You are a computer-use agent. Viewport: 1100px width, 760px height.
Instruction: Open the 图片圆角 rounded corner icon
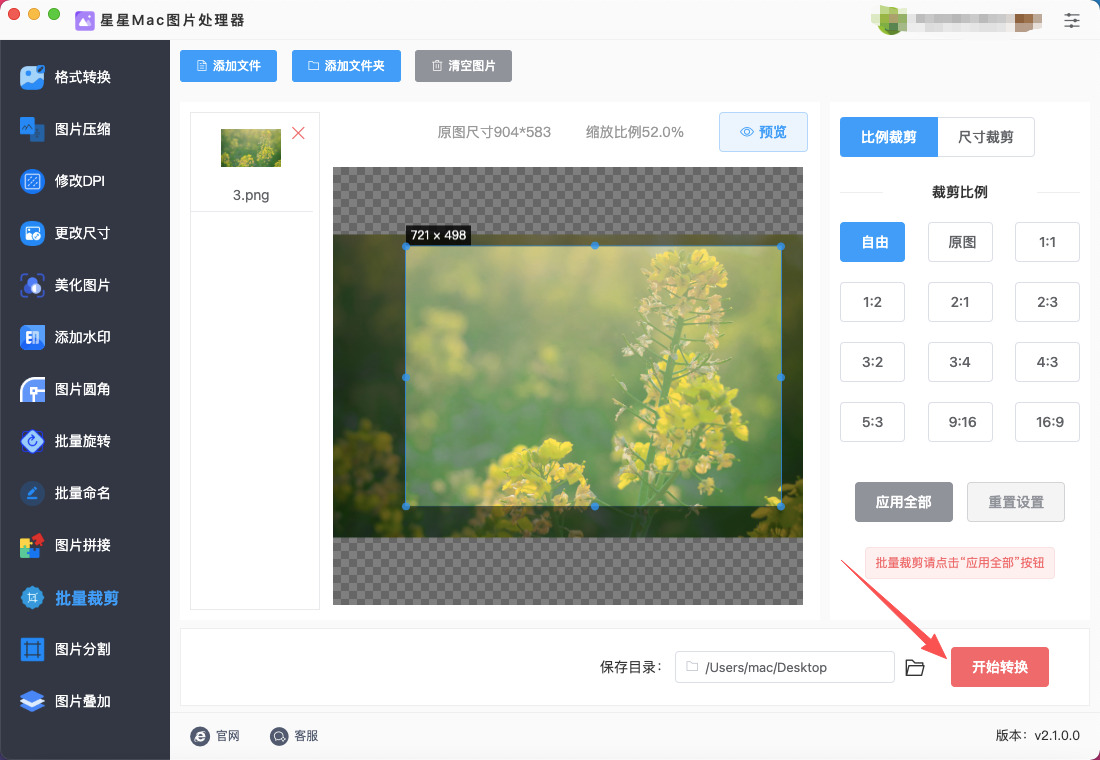pyautogui.click(x=32, y=389)
